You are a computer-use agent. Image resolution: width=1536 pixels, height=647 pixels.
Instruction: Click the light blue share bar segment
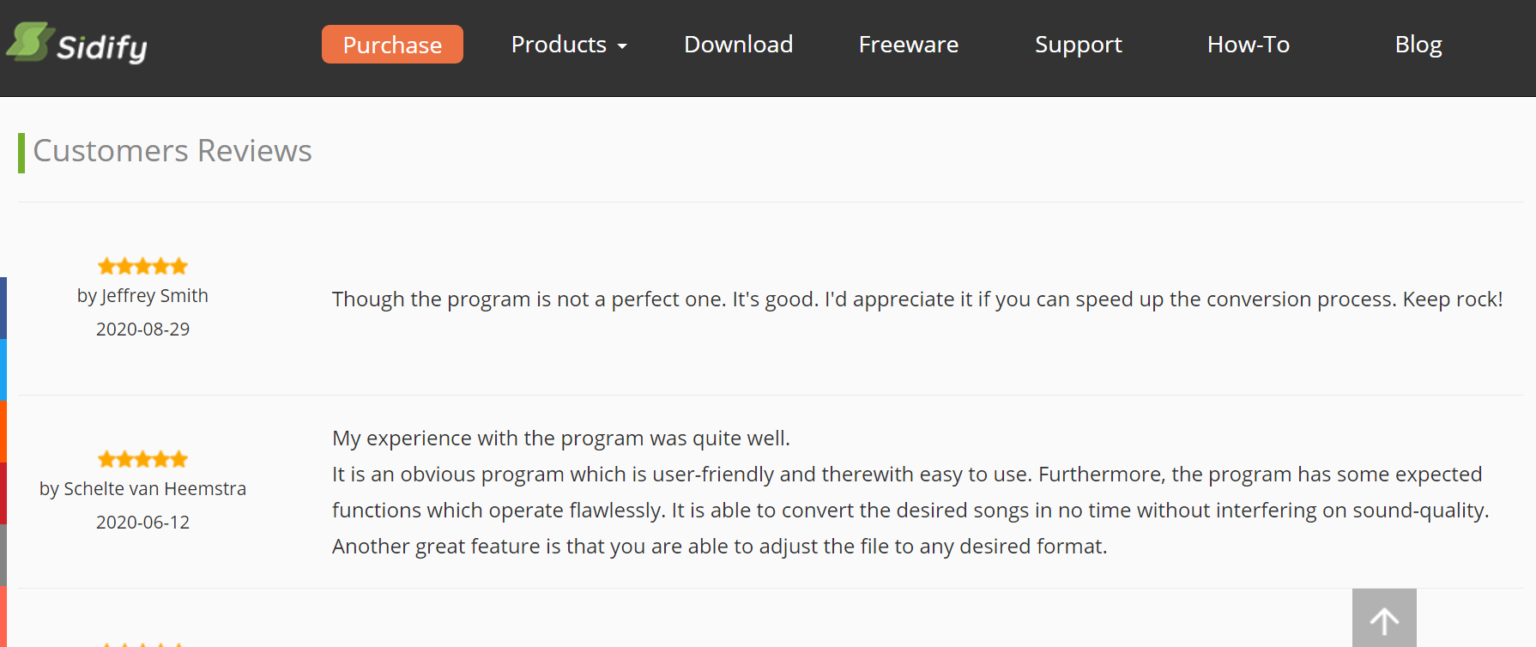pos(3,370)
